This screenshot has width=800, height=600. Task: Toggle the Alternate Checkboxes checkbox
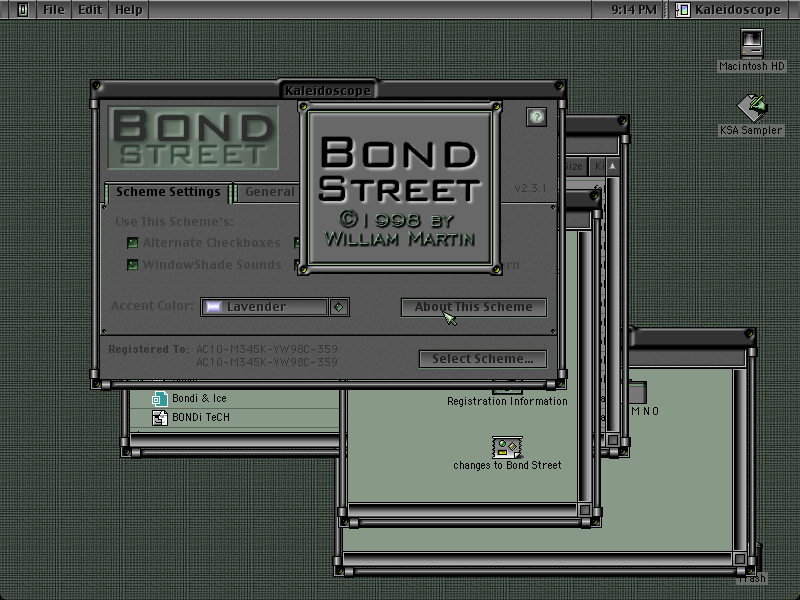[133, 243]
